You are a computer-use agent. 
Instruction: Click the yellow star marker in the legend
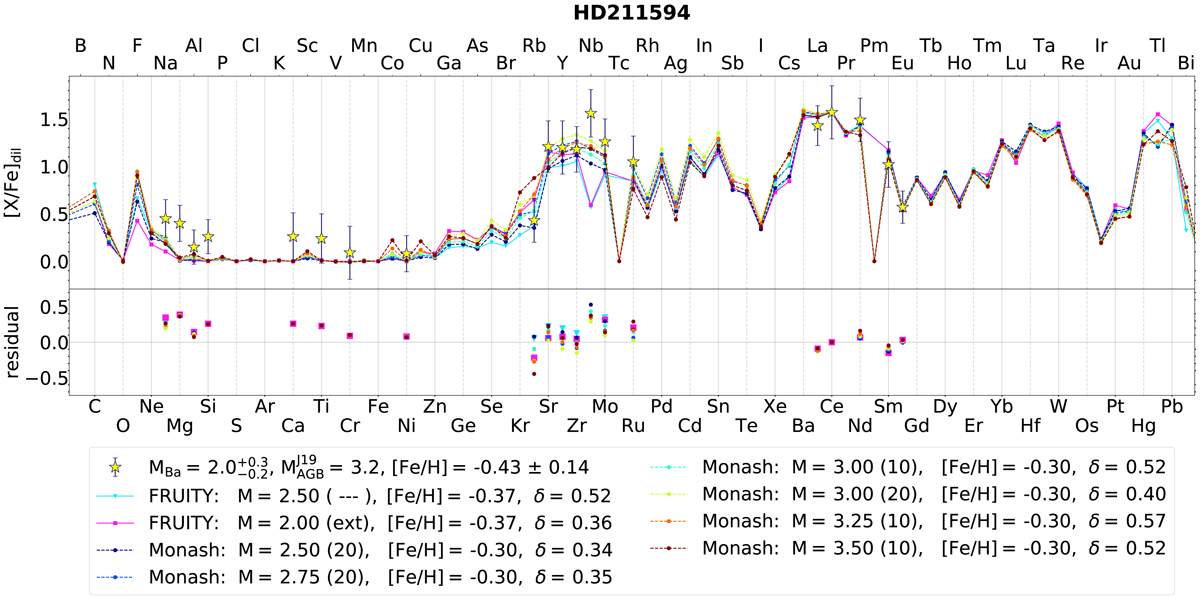coord(119,466)
